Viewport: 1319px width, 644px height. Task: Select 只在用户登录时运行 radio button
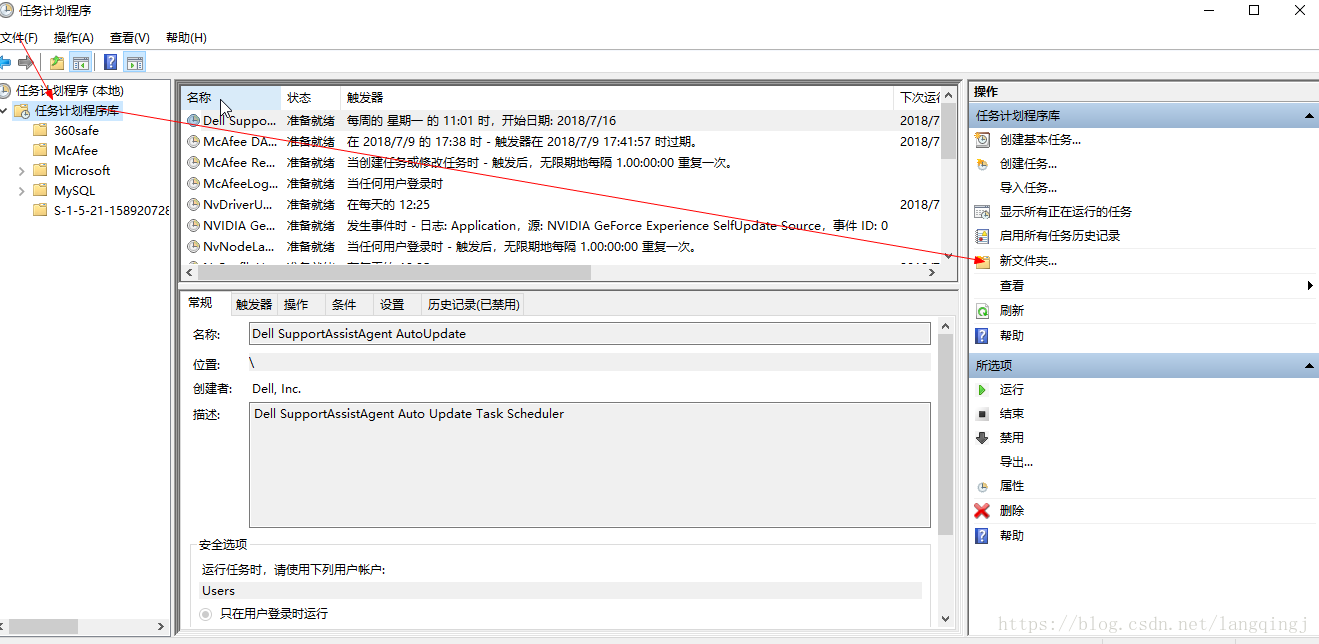[206, 614]
